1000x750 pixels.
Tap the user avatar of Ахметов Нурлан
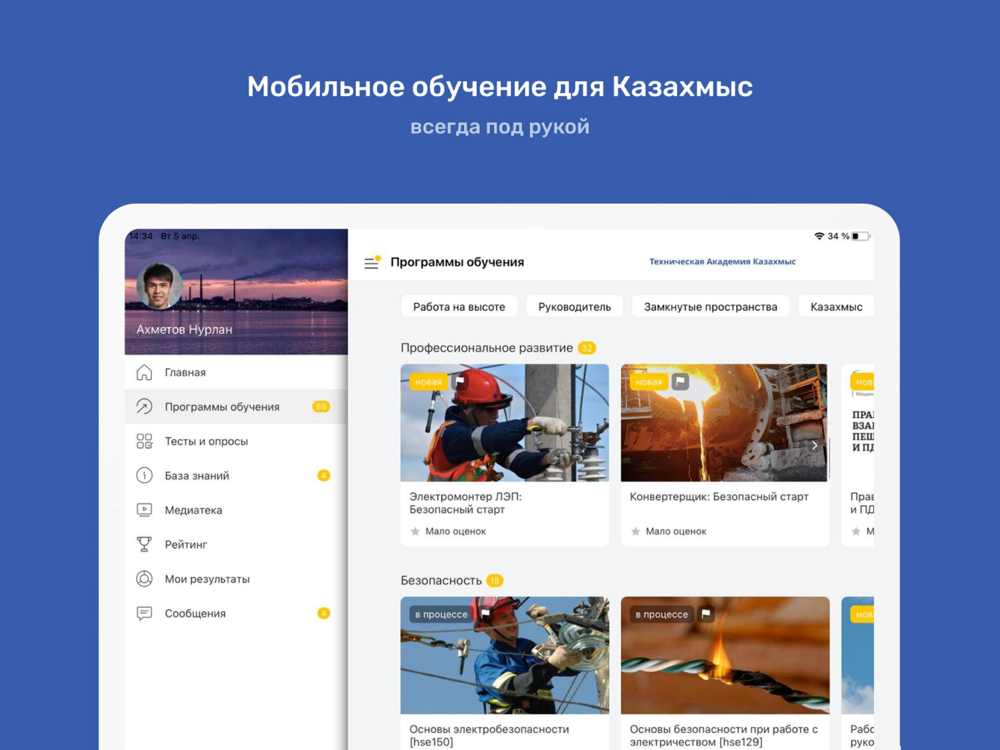coord(159,286)
